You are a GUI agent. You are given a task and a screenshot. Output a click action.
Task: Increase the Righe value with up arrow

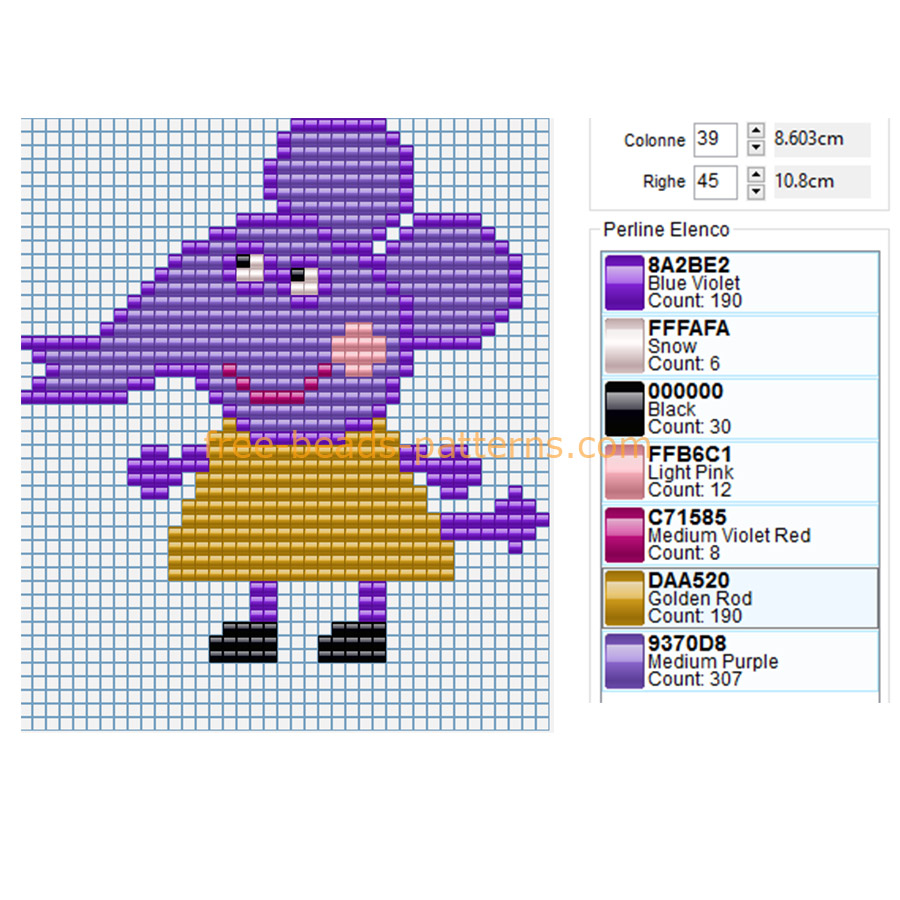[x=756, y=174]
